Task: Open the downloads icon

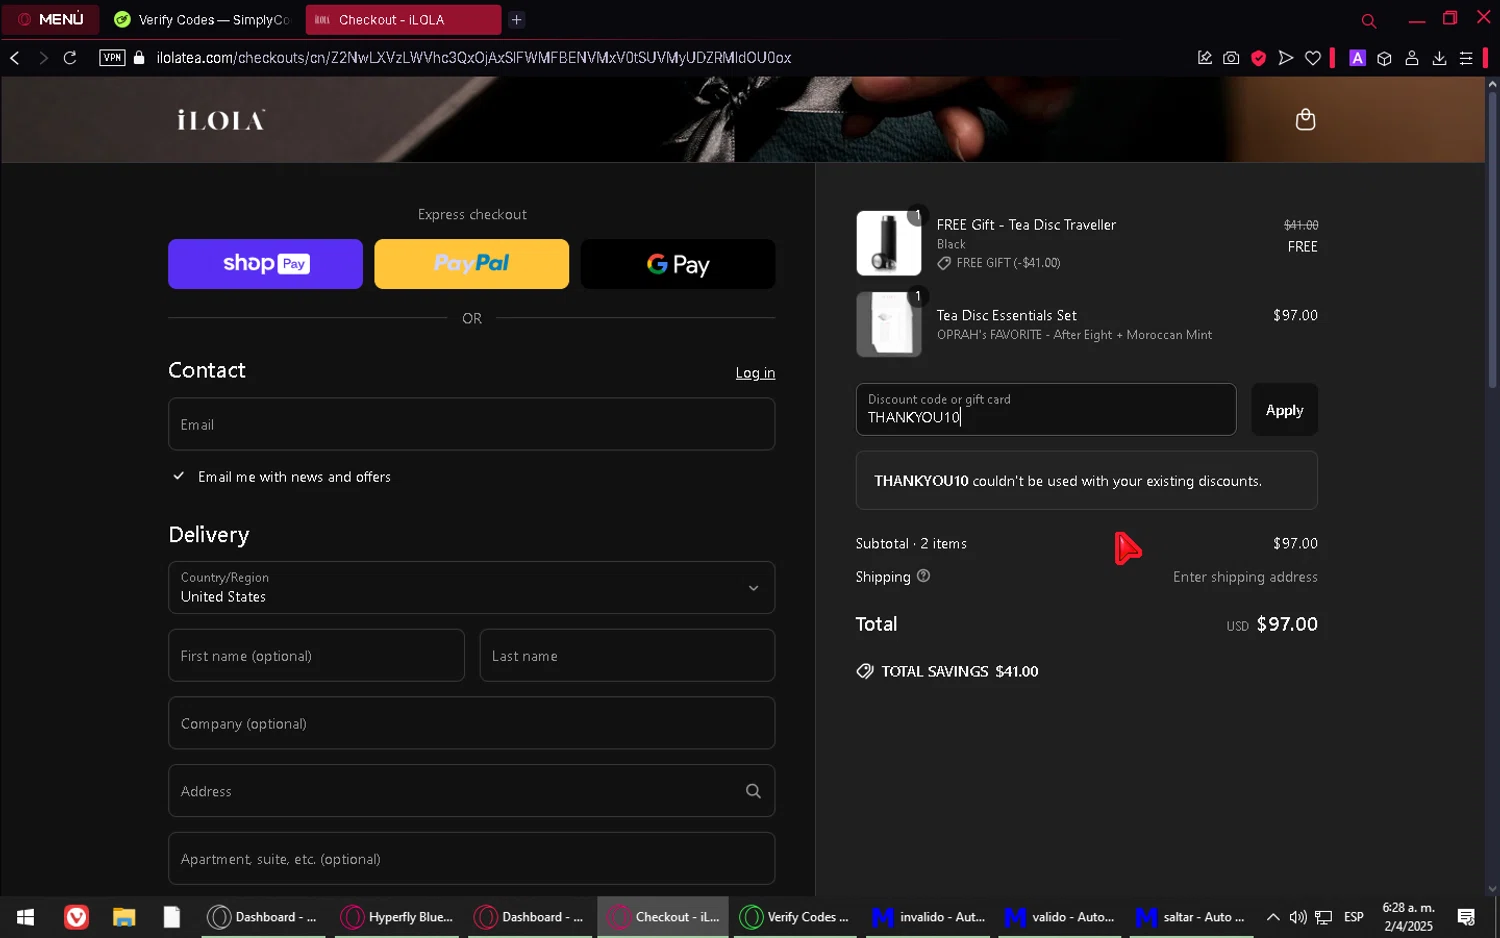Action: [x=1439, y=58]
